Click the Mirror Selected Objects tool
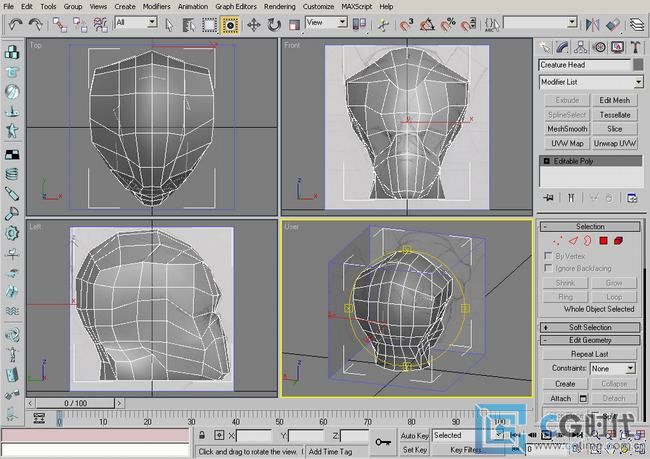Screen dimensions: 650x459 pyautogui.click(x=592, y=25)
